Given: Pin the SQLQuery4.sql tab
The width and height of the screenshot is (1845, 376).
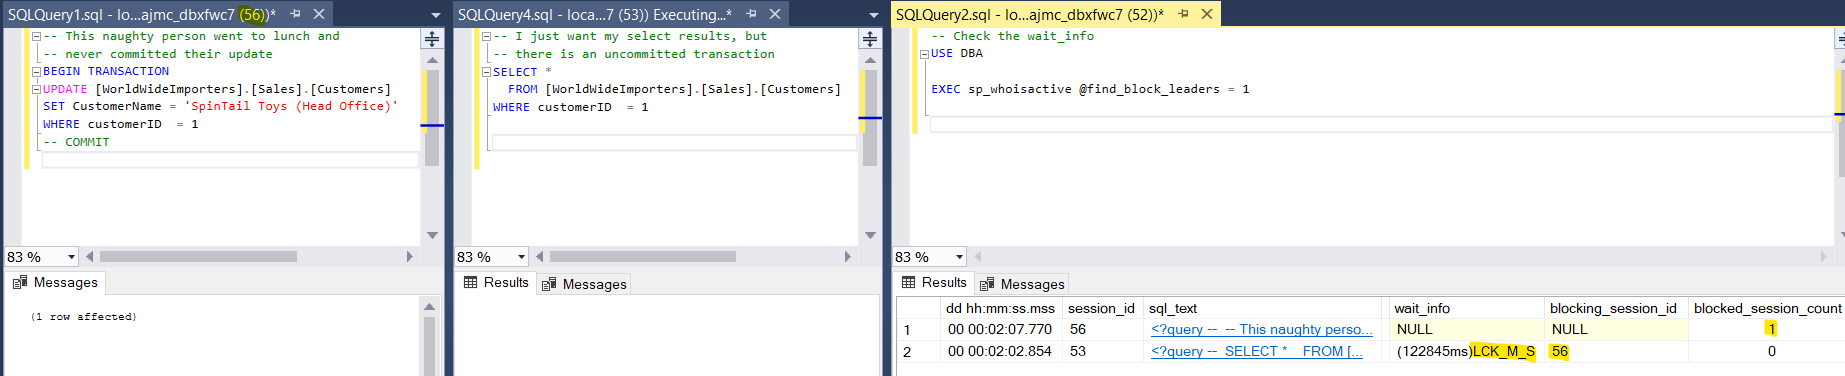Looking at the screenshot, I should tap(751, 14).
